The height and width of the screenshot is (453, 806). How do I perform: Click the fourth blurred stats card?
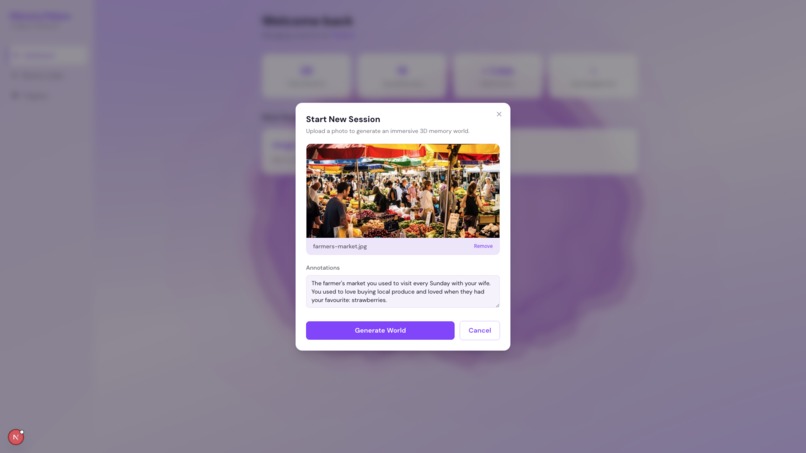click(593, 76)
